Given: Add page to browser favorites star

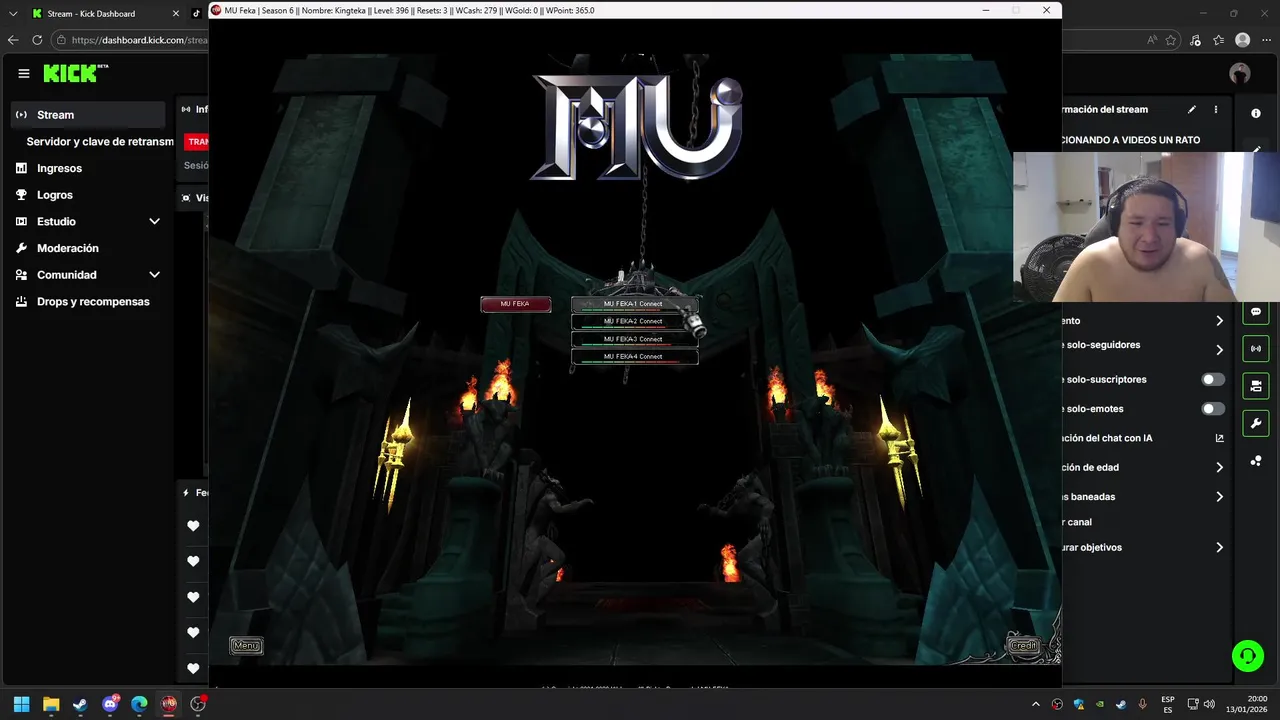Looking at the screenshot, I should click(1170, 40).
